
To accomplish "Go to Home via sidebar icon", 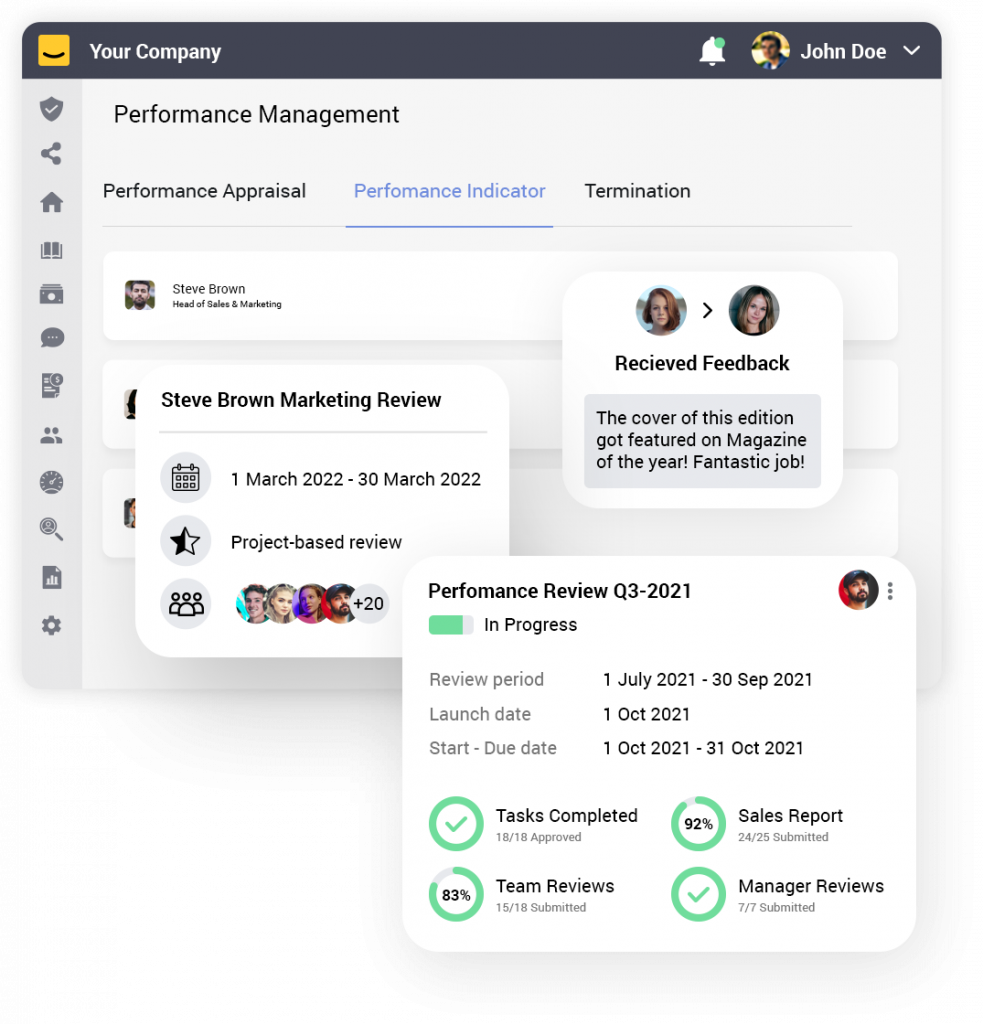I will (x=51, y=203).
